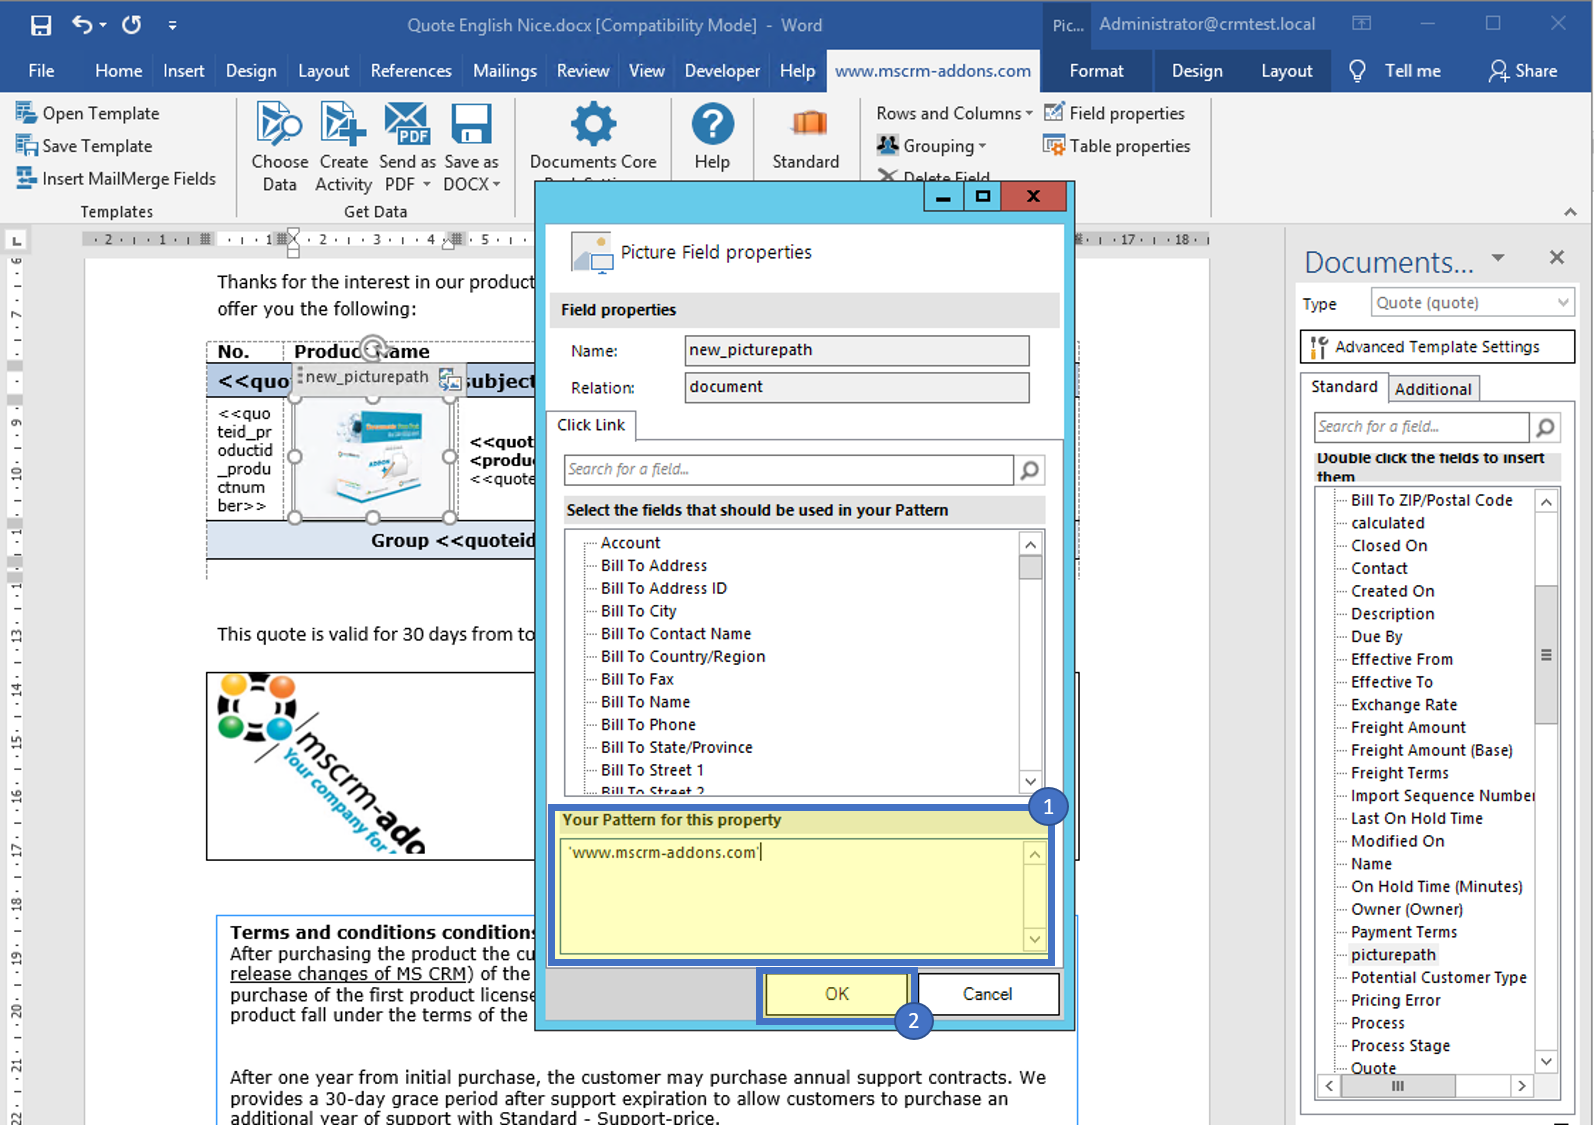Click the Redo/repeat icon
This screenshot has height=1125, width=1594.
click(131, 25)
